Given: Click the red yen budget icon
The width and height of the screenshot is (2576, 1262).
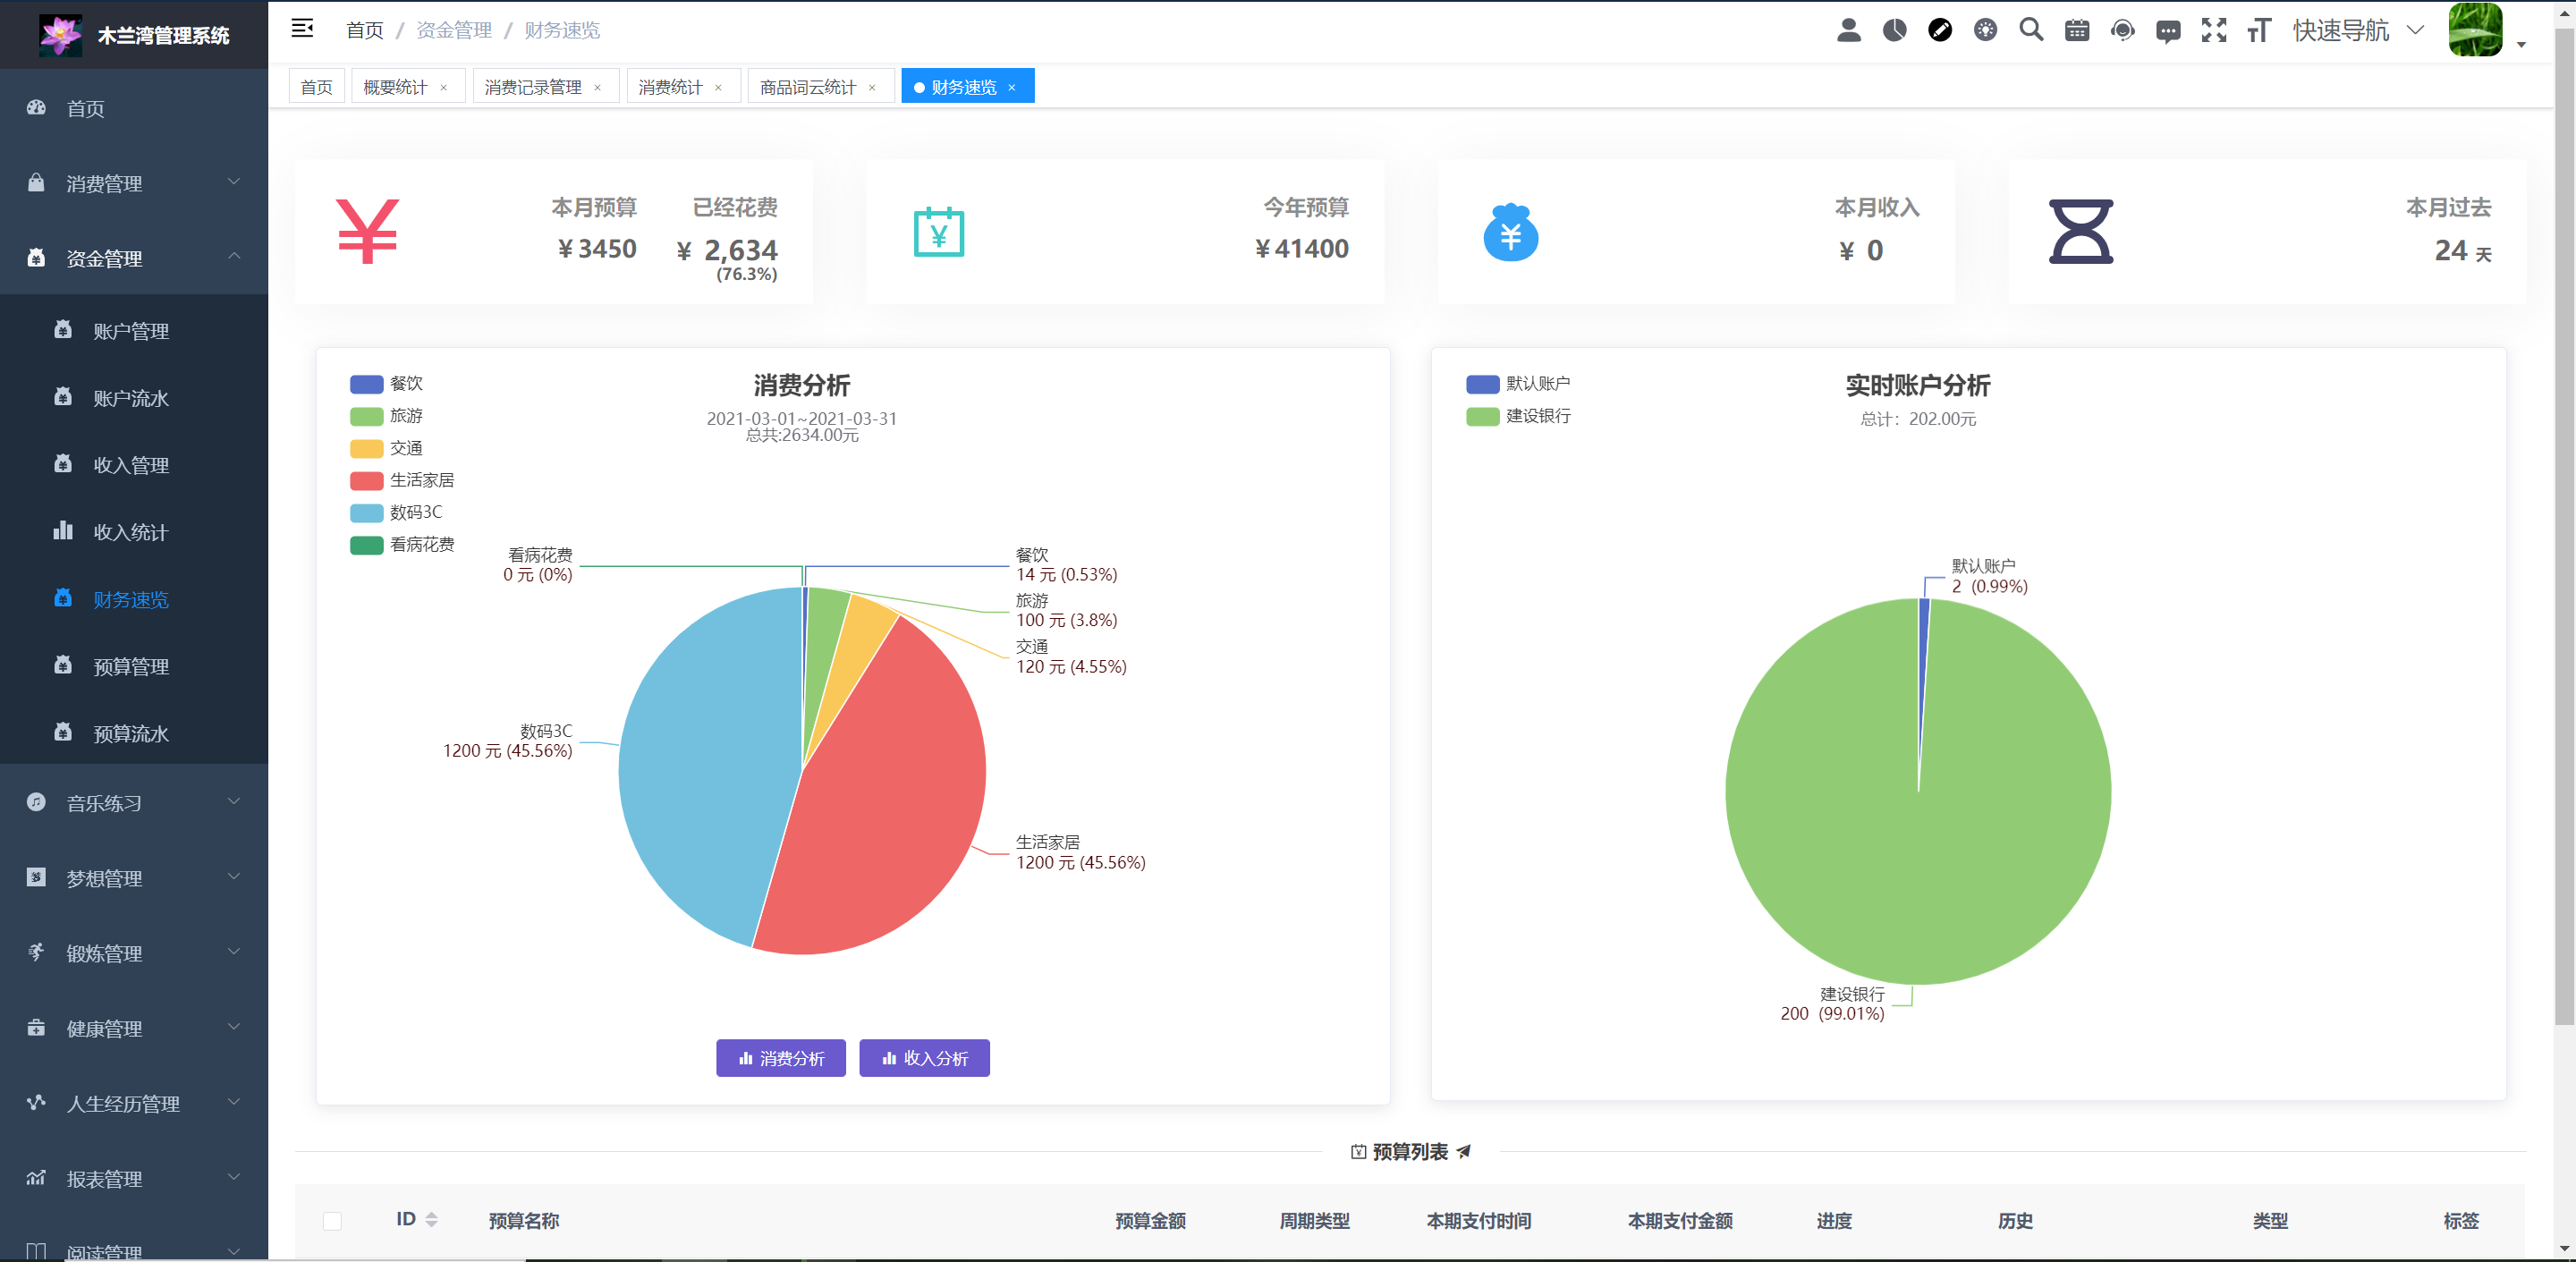Looking at the screenshot, I should (368, 231).
